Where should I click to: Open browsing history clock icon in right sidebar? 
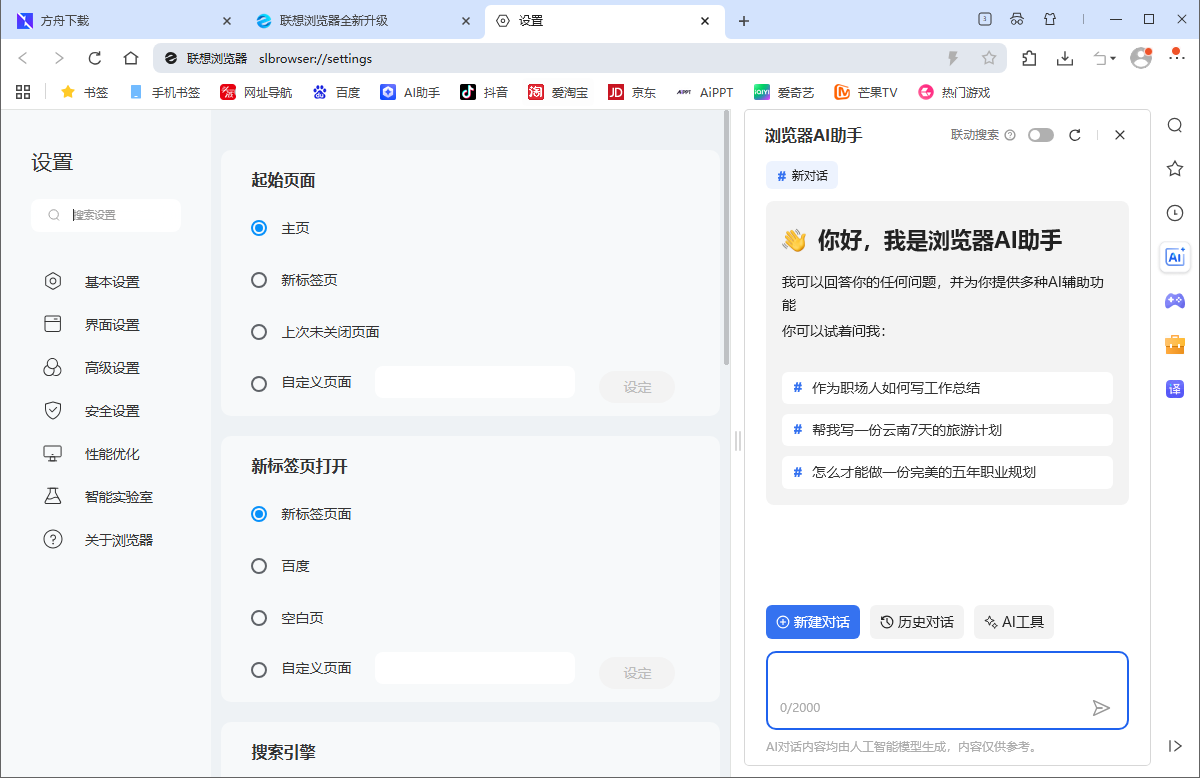[x=1174, y=213]
